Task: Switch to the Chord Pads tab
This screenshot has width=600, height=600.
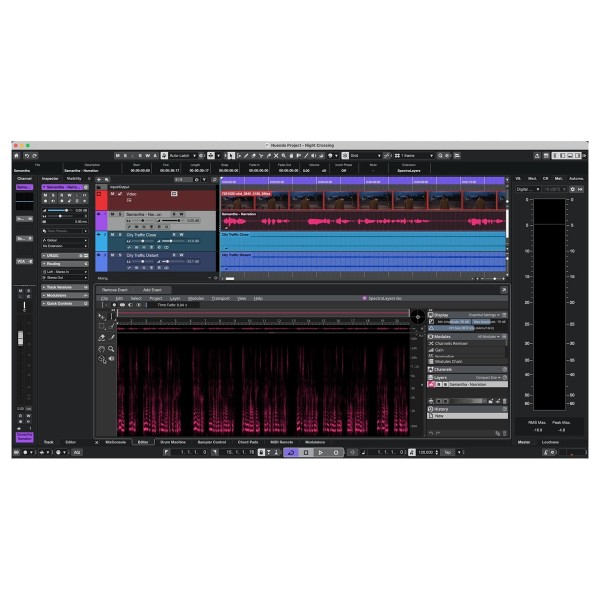Action: [248, 442]
